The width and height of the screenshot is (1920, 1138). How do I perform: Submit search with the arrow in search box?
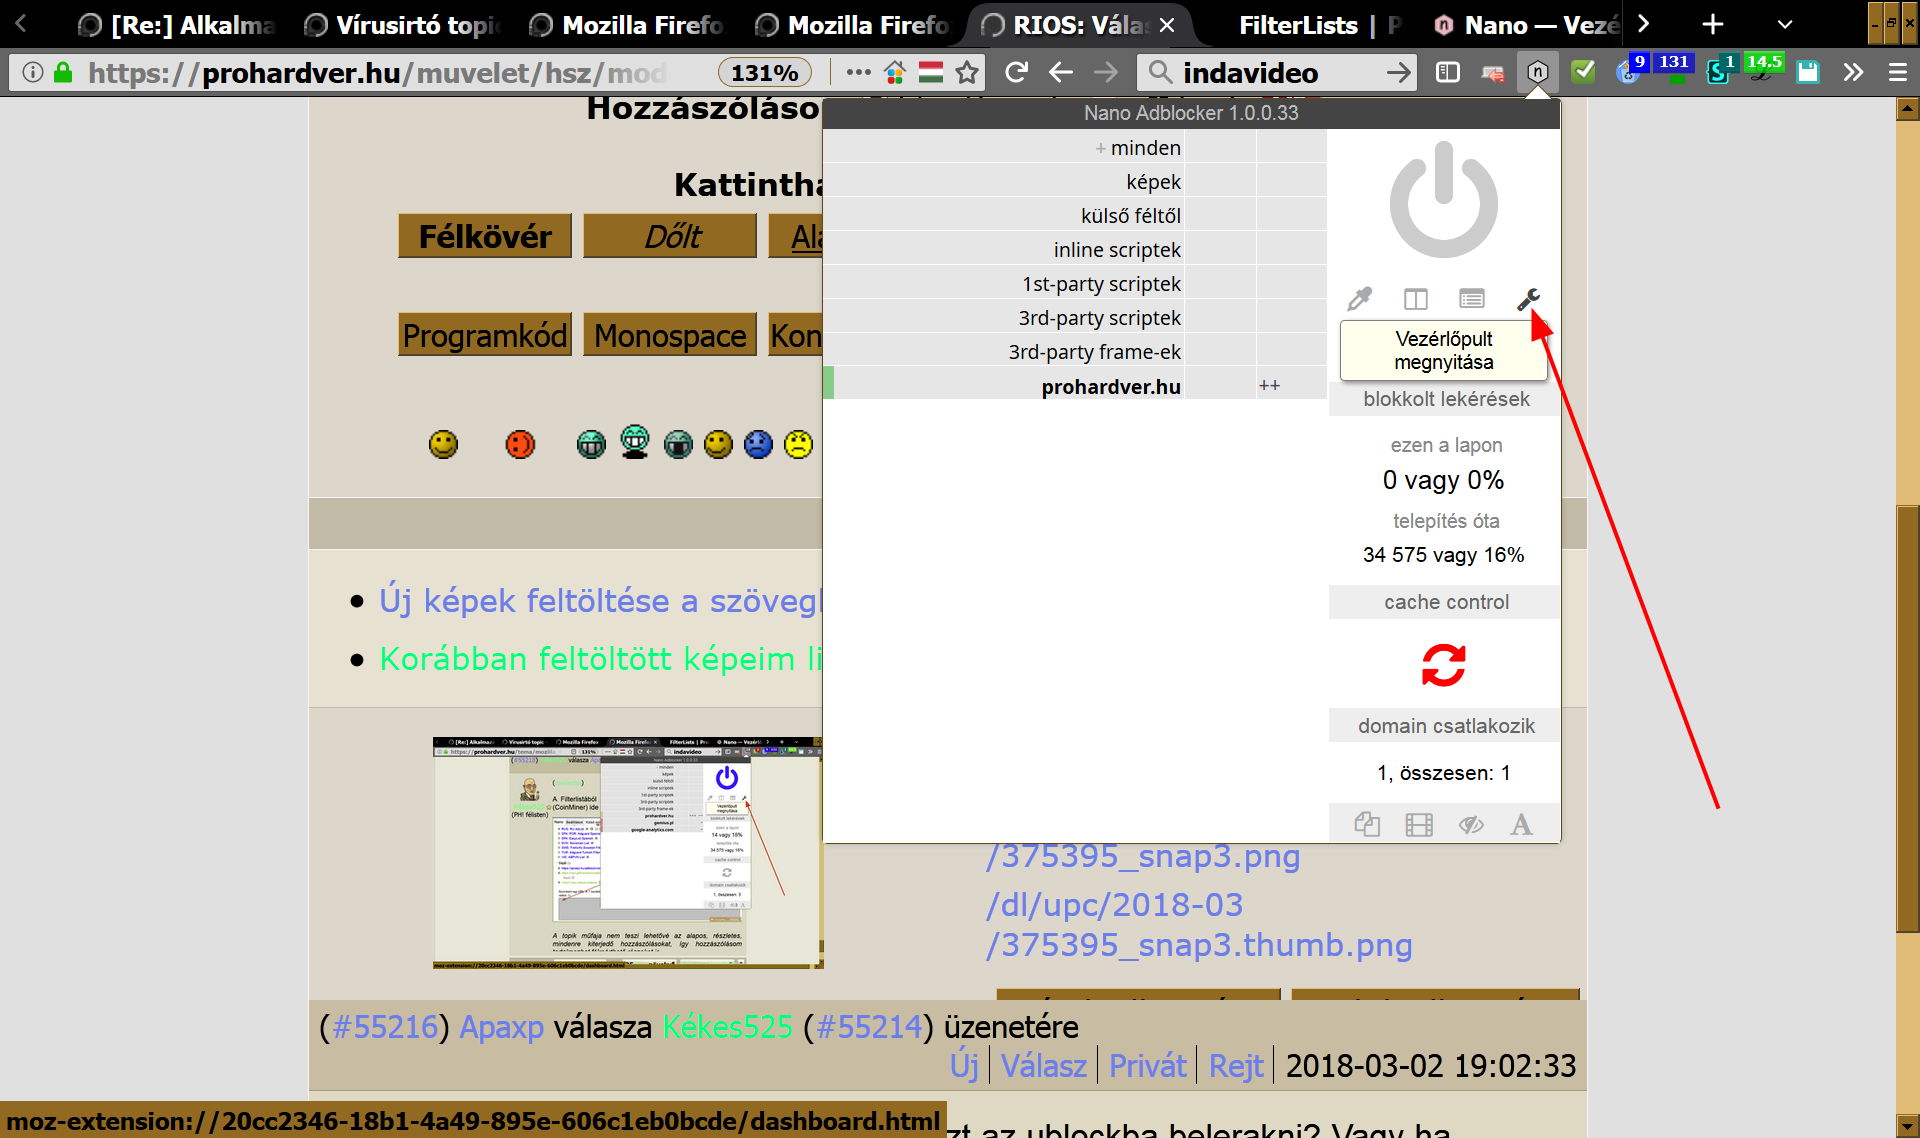click(x=1398, y=72)
